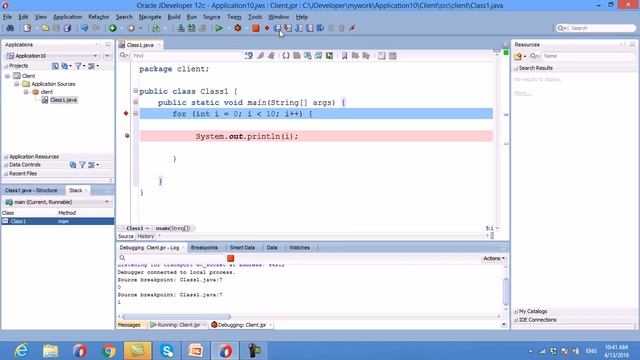This screenshot has height=360, width=640.
Task: Click the Step Into debug toolbar icon
Action: (288, 28)
